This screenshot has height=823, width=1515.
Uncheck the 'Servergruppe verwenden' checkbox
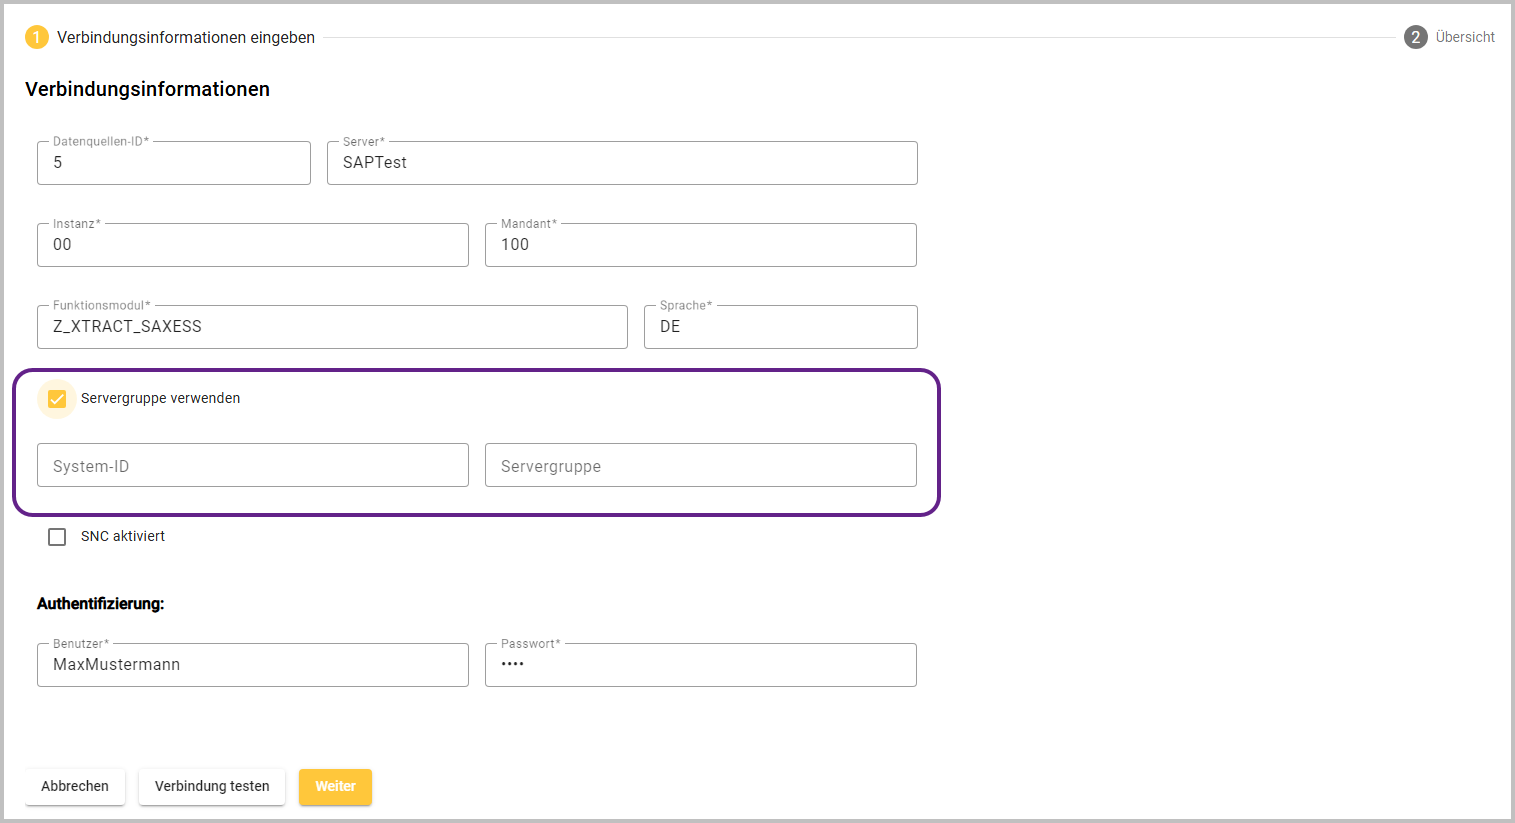coord(57,399)
